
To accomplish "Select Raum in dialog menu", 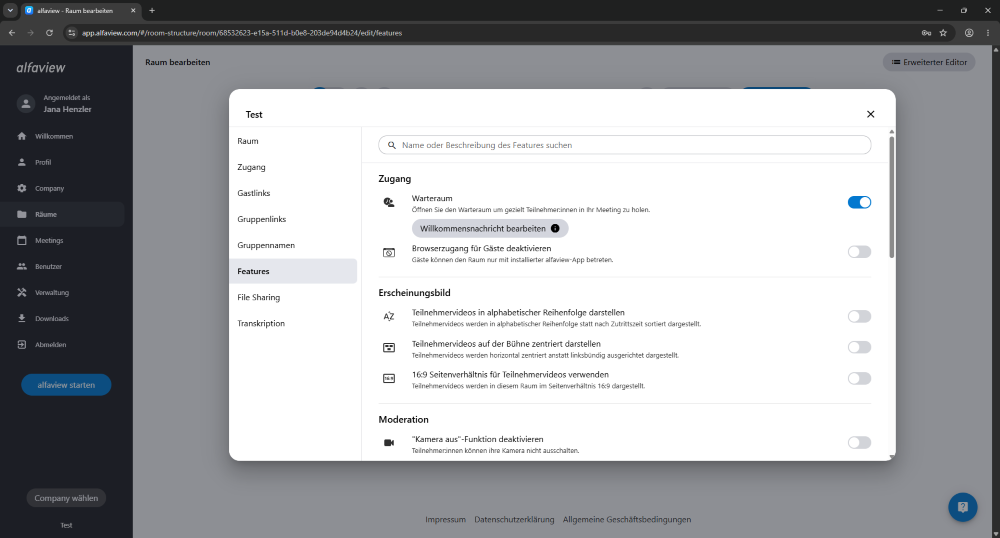I will [x=293, y=141].
